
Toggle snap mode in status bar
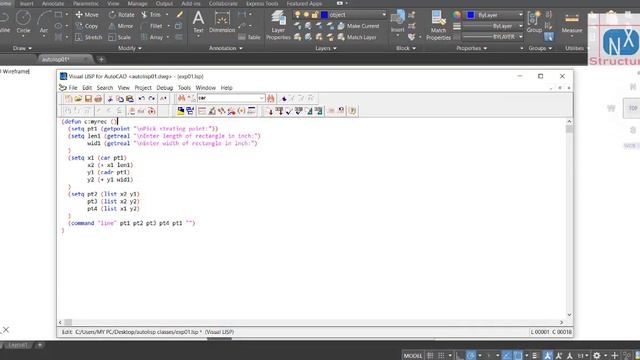[441, 356]
